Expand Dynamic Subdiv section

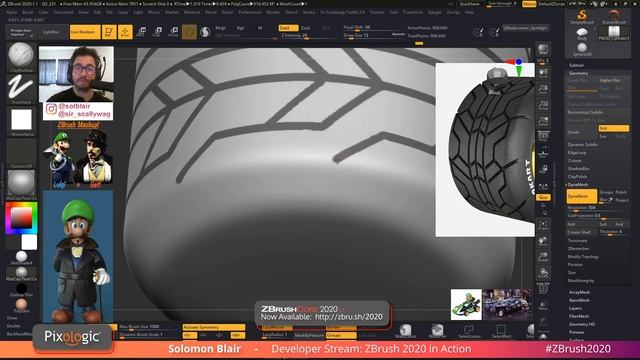point(582,144)
